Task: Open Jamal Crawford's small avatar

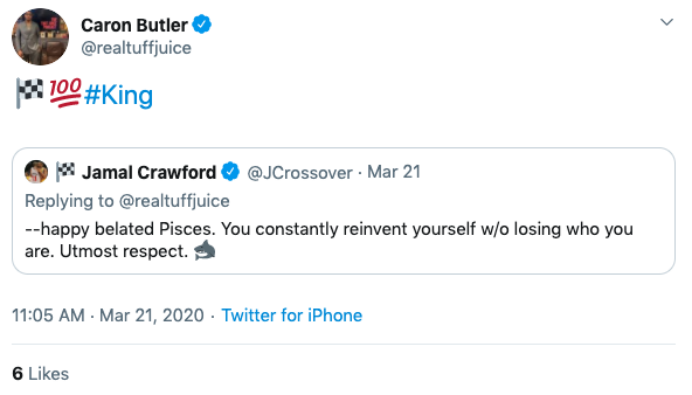Action: [36, 172]
